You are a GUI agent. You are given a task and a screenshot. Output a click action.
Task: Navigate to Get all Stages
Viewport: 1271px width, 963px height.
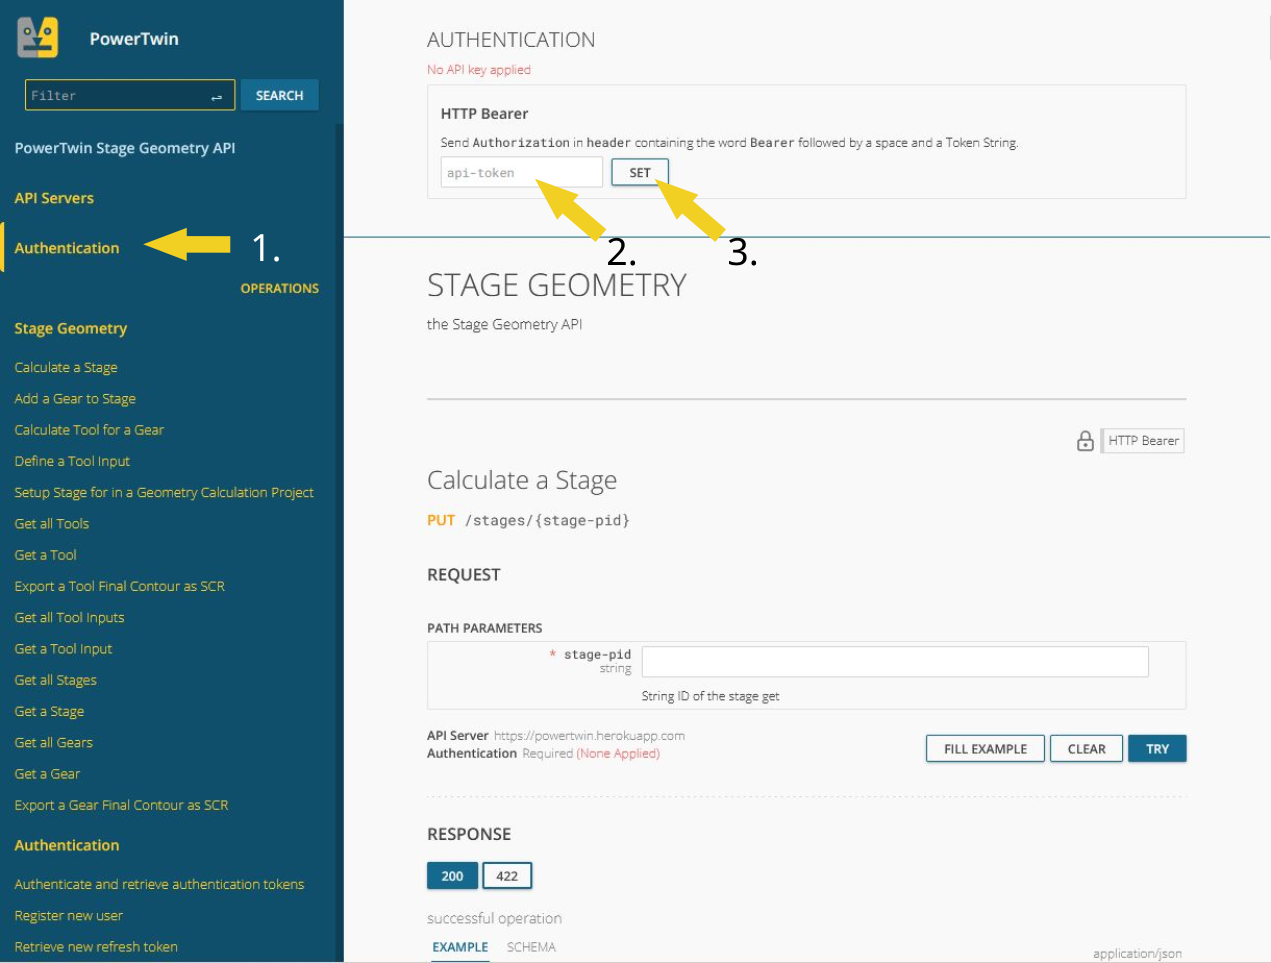[56, 680]
